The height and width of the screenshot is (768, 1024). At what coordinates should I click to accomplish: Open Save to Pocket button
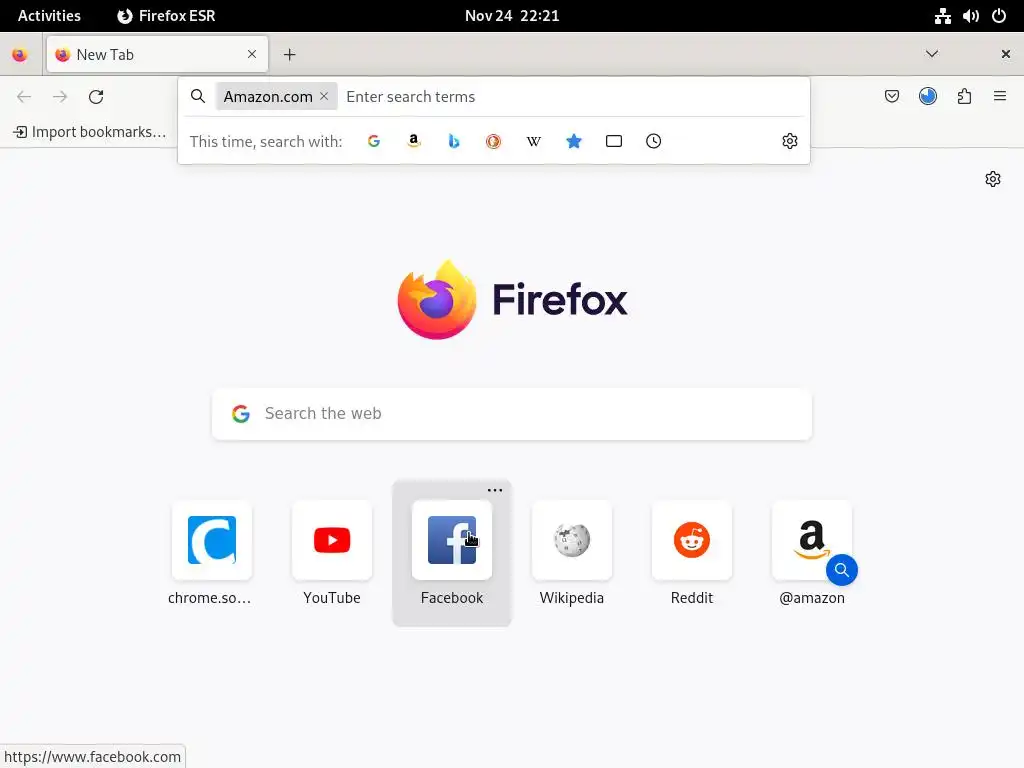891,97
